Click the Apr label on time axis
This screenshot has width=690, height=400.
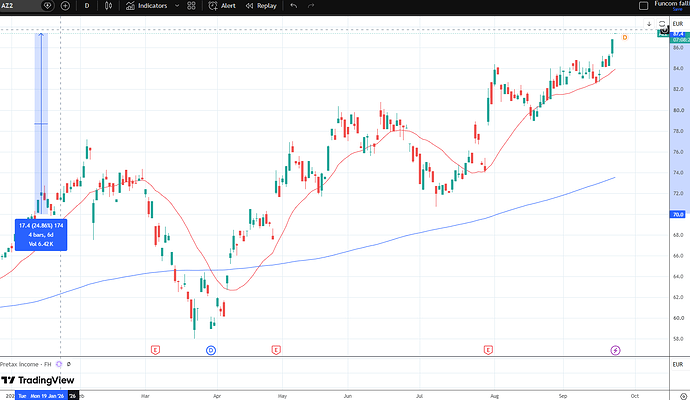pos(217,396)
